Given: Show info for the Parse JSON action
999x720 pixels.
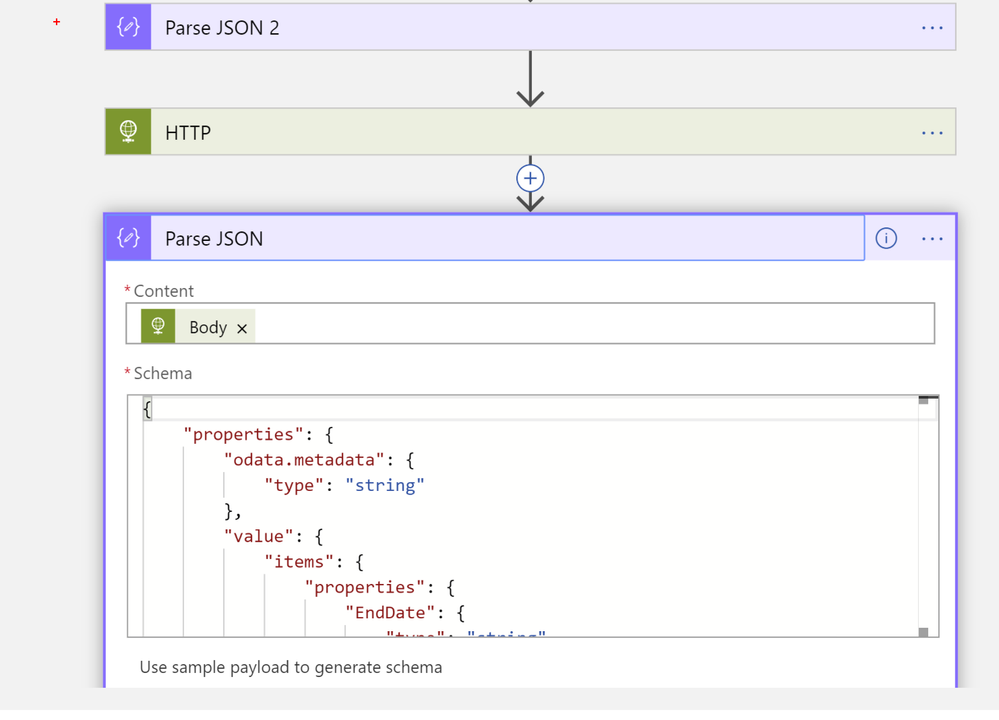Looking at the screenshot, I should pyautogui.click(x=886, y=238).
